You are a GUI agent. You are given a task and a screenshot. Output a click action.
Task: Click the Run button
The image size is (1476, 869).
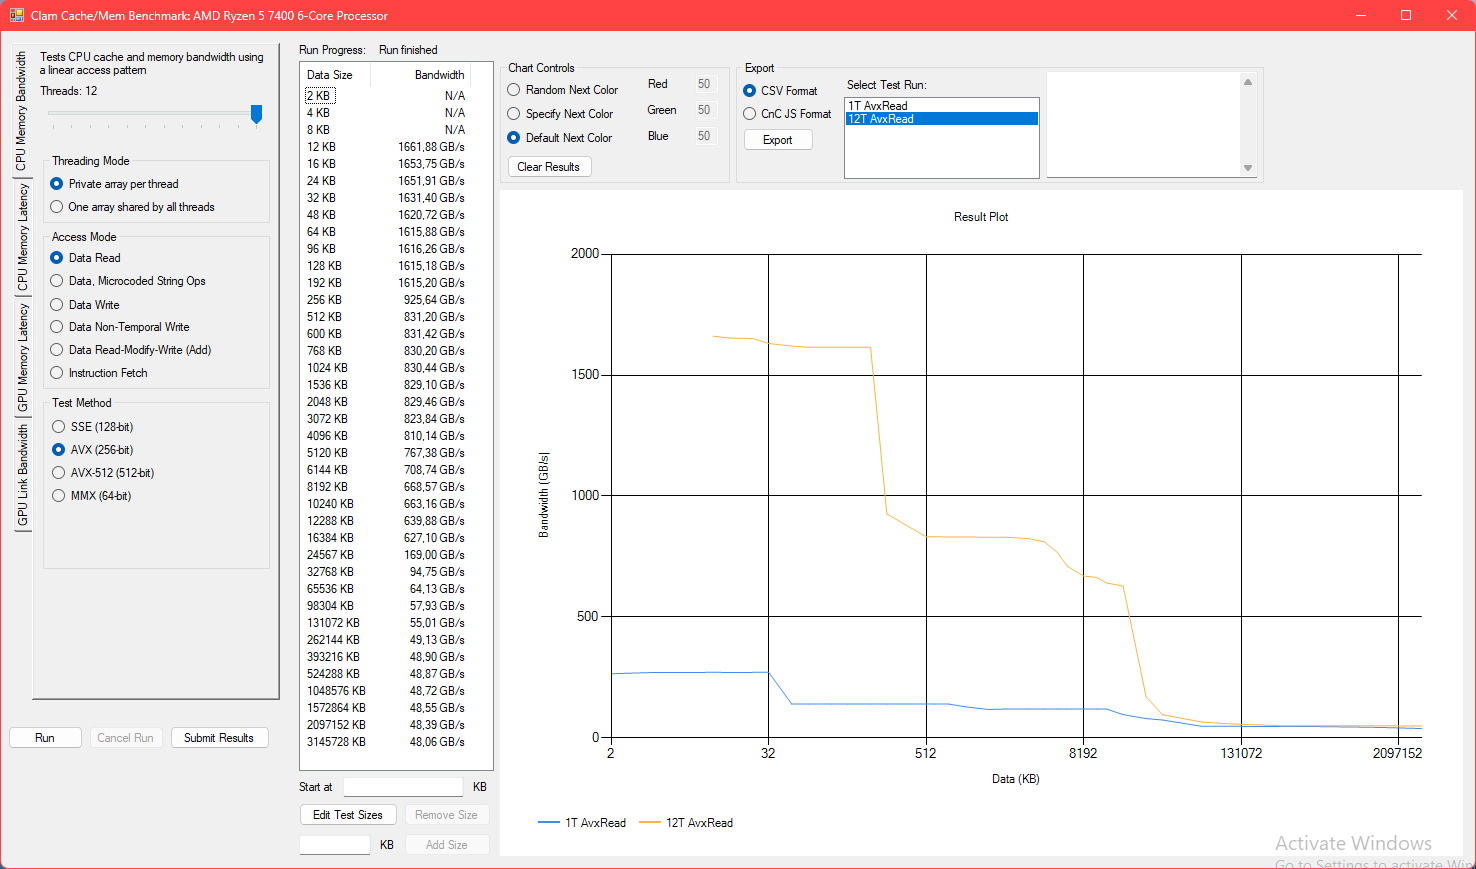coord(45,738)
